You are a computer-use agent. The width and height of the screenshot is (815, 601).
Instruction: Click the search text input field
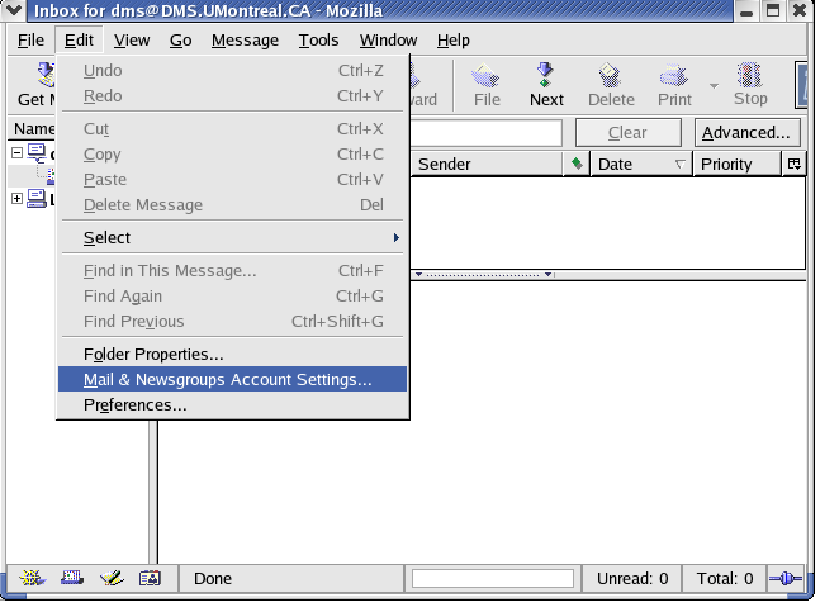(486, 133)
